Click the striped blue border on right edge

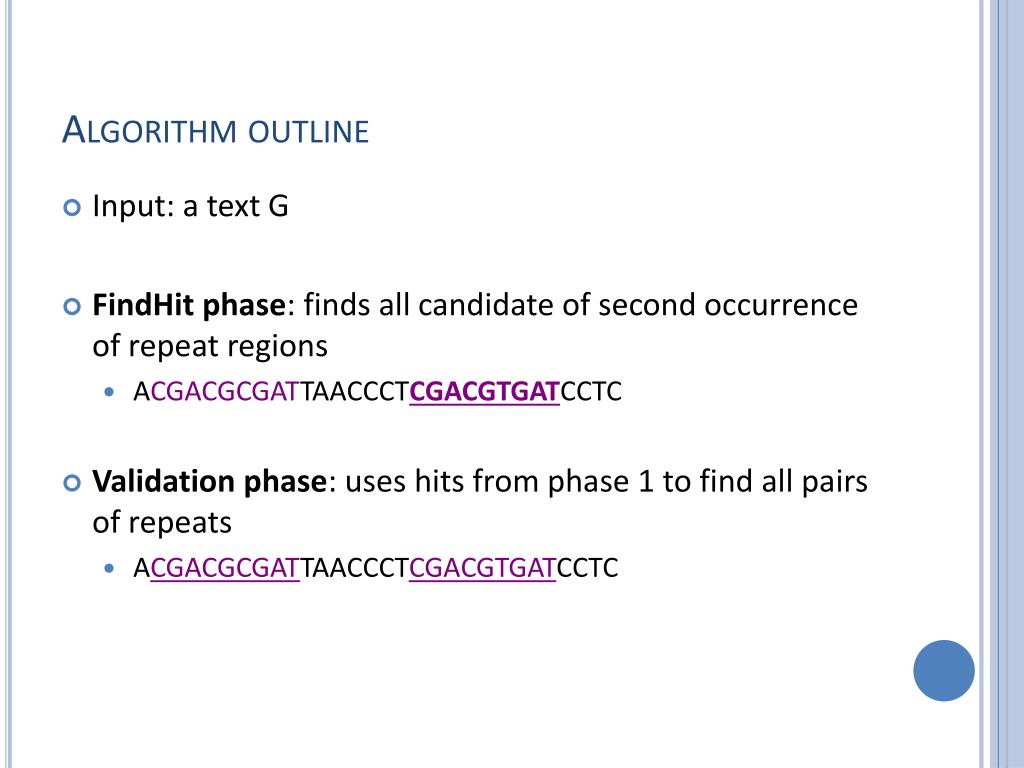1000,384
